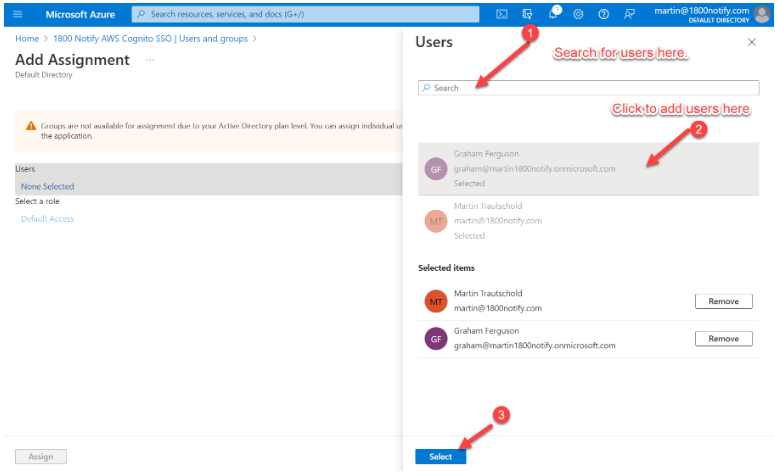
Task: Click the Default Directory subtitle text
Action: point(43,75)
